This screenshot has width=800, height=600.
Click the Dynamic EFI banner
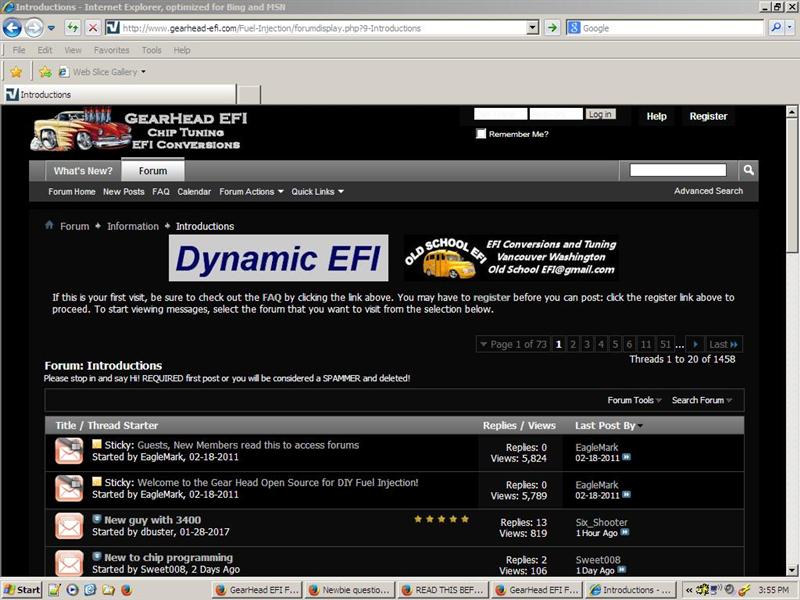278,260
